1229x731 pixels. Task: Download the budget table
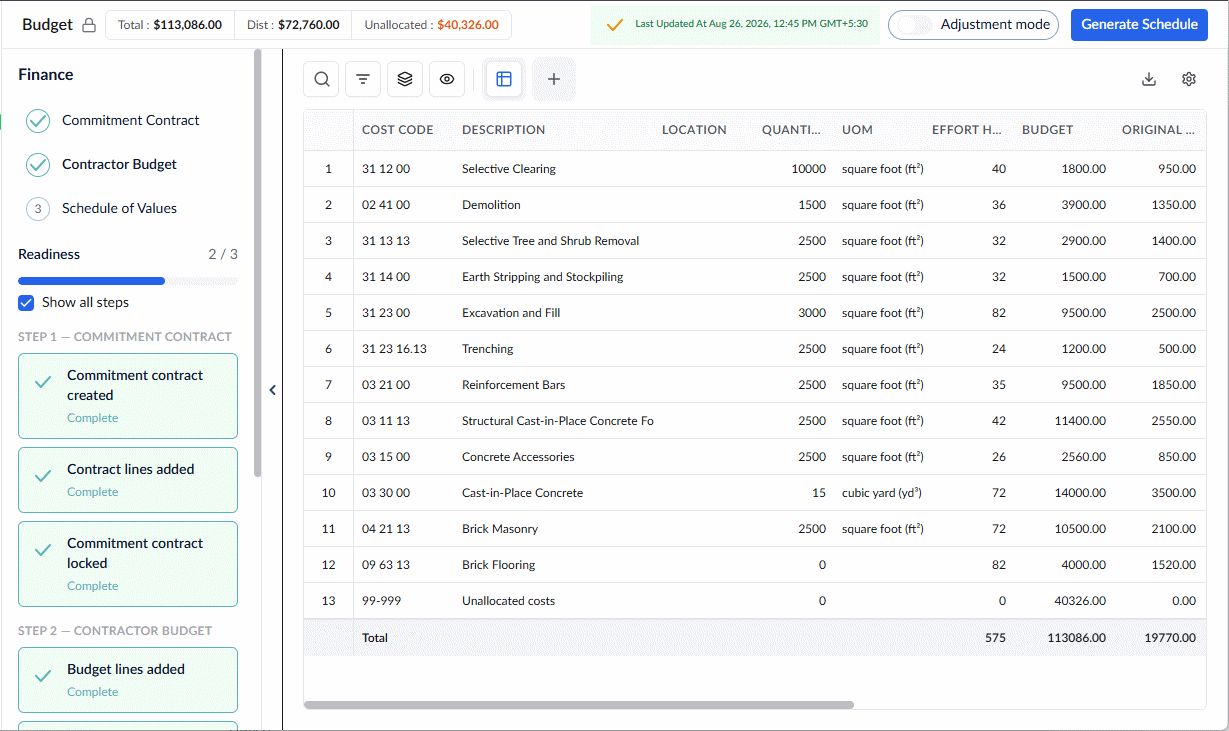click(1149, 79)
